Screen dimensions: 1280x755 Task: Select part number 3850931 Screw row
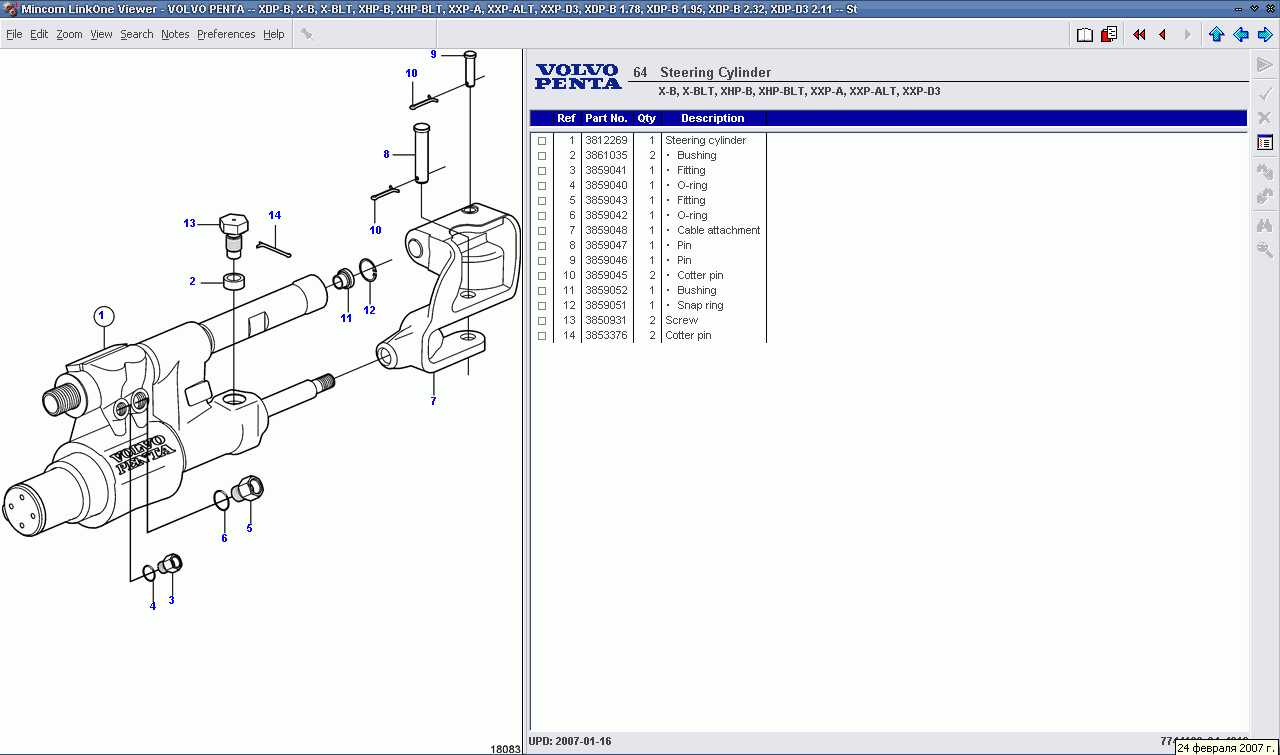click(649, 321)
